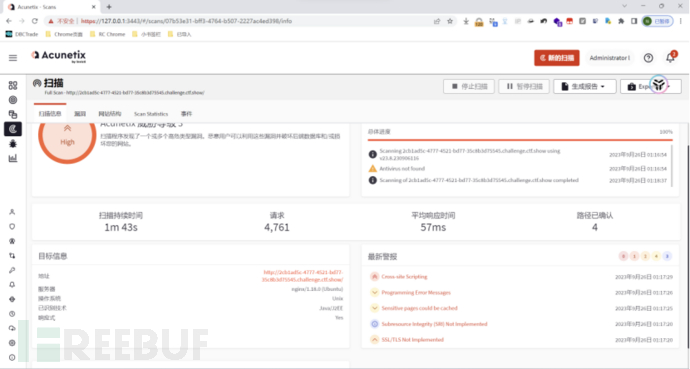Image resolution: width=690 pixels, height=369 pixels.
Task: Open the Targets bullseye sidebar icon
Action: 13,100
